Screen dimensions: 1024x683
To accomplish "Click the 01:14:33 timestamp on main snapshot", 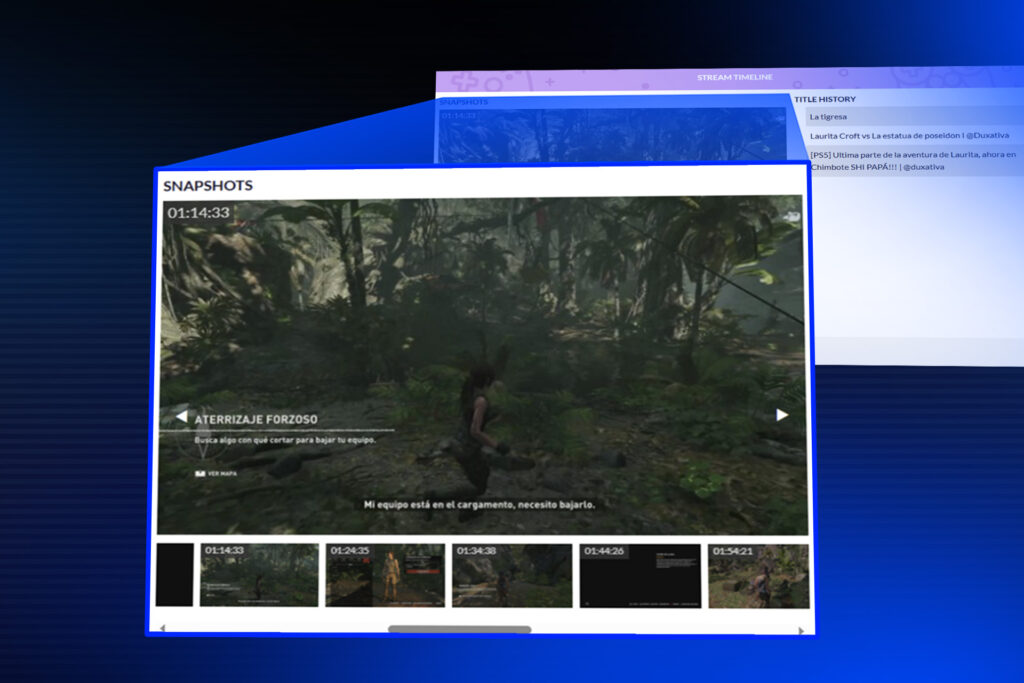I will [x=199, y=213].
